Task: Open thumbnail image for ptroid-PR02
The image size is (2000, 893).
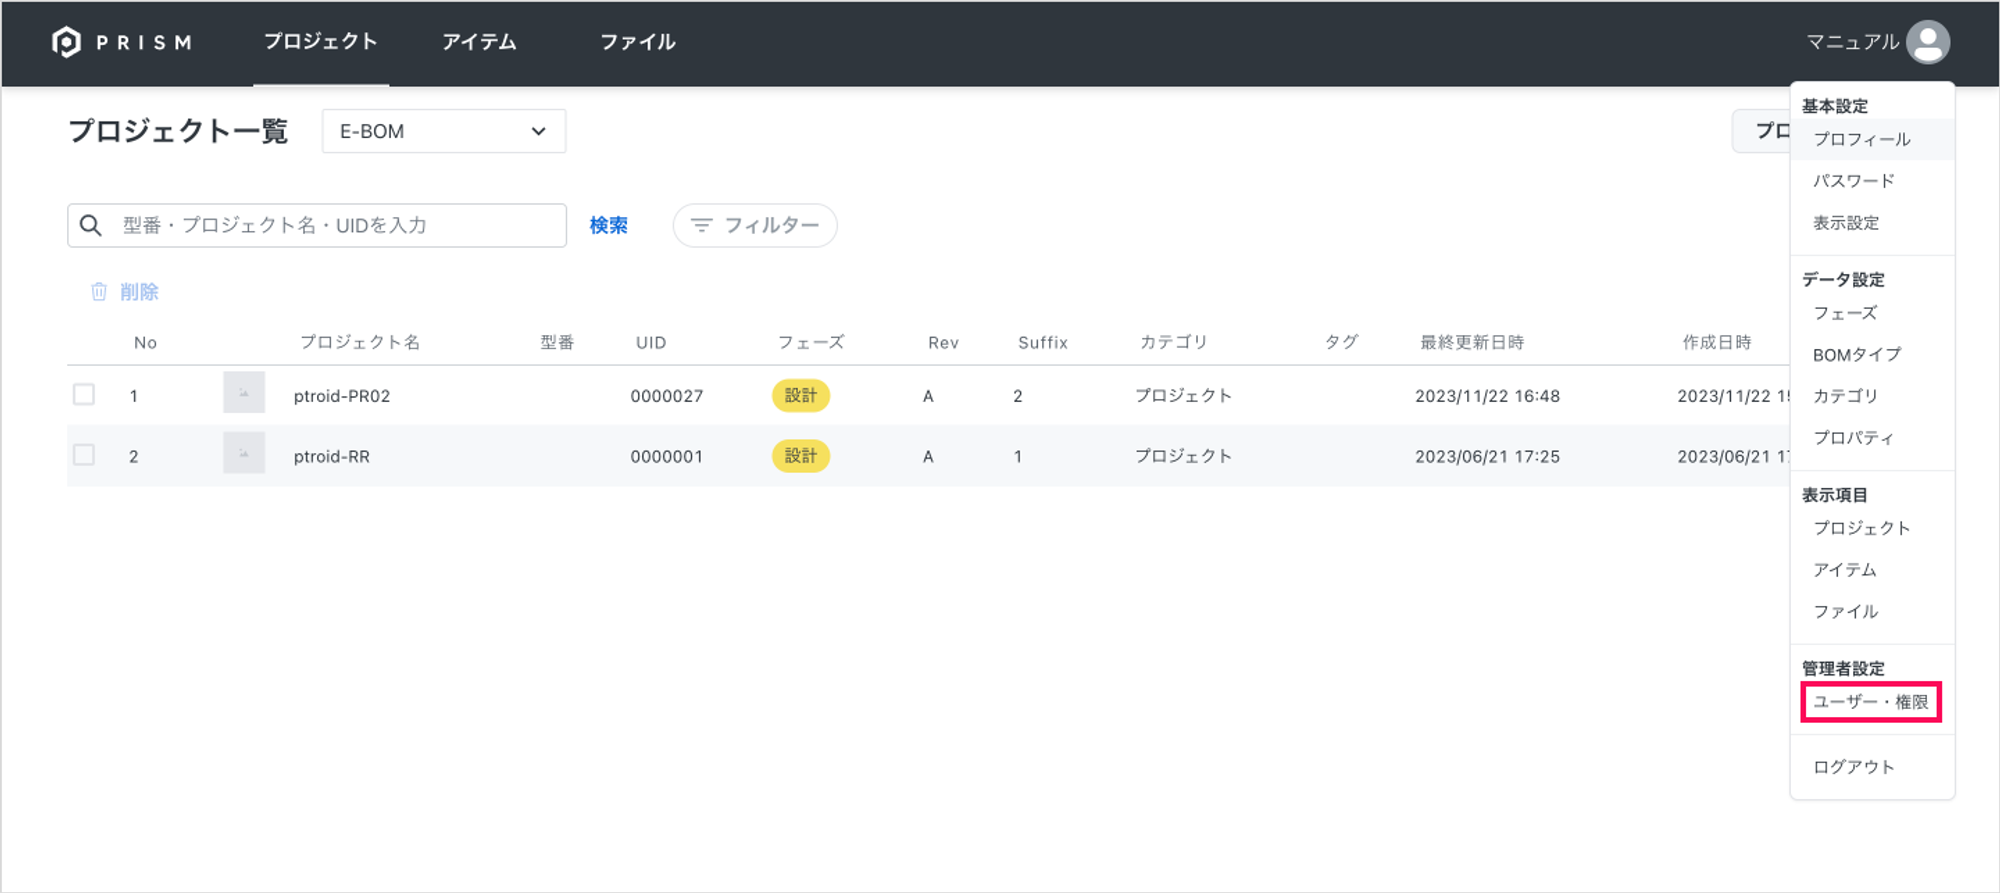Action: click(x=243, y=393)
